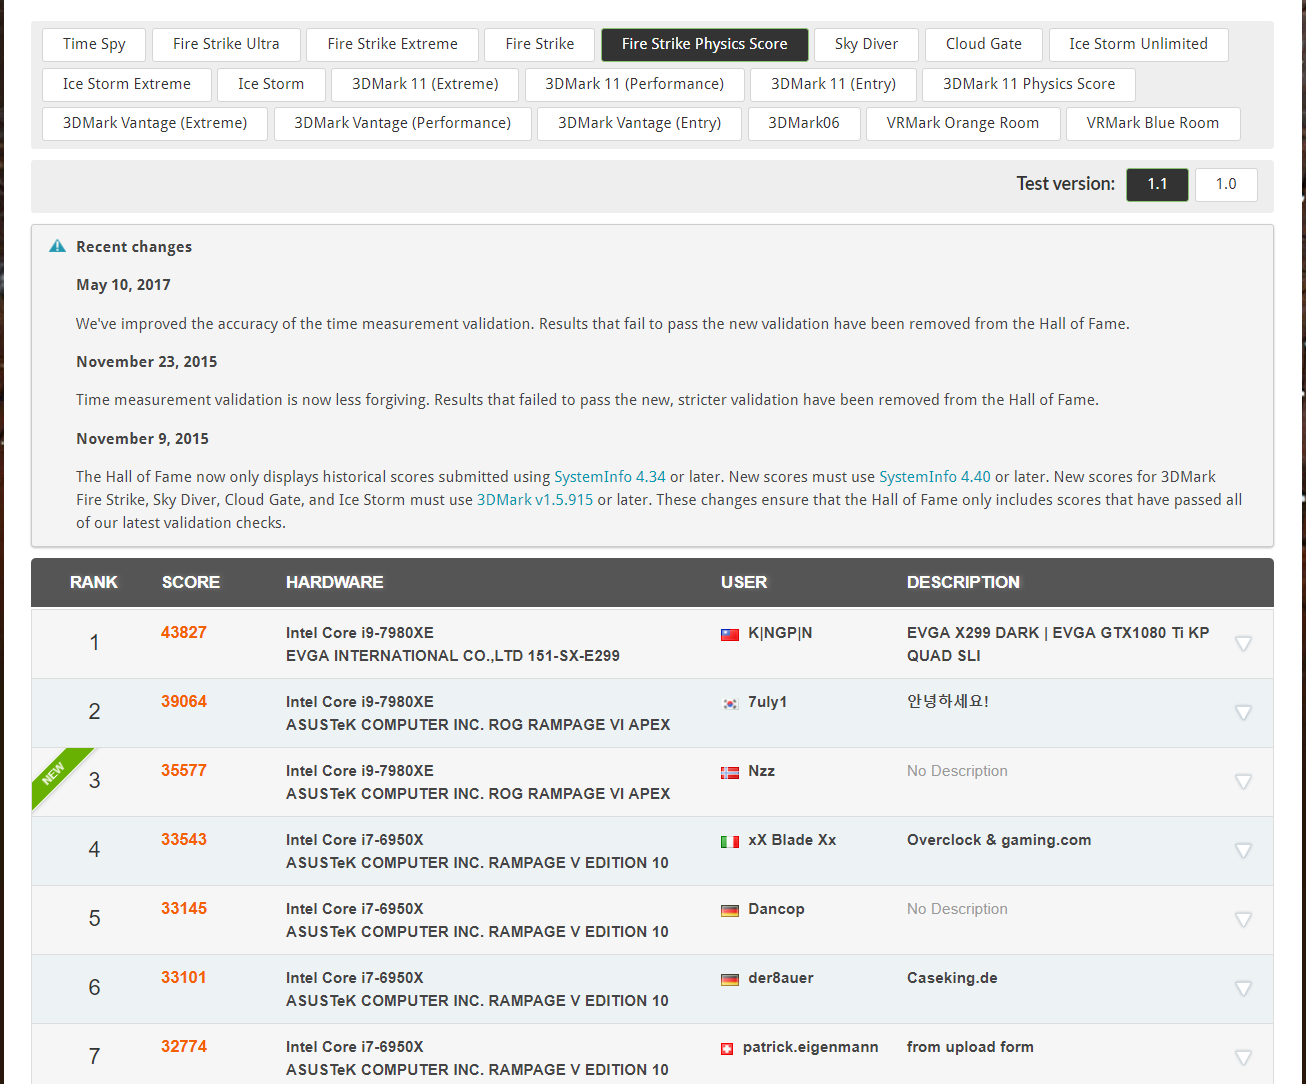This screenshot has width=1306, height=1084.
Task: Switch to Ice Storm Extreme tab
Action: pyautogui.click(x=127, y=84)
